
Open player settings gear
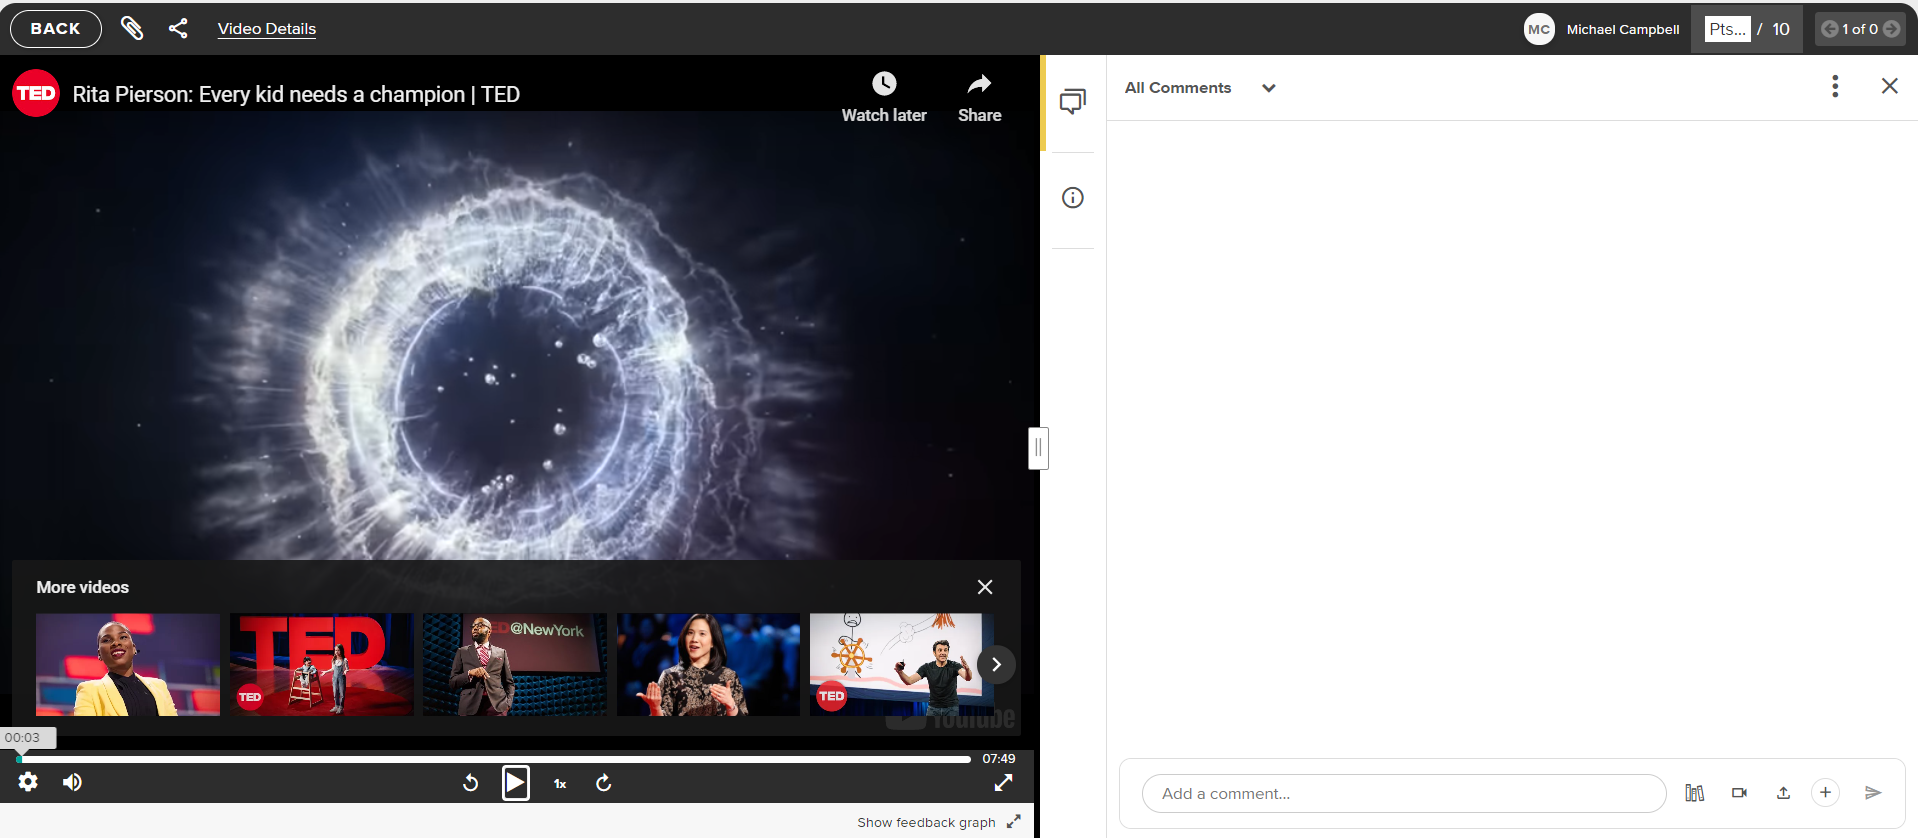point(28,782)
